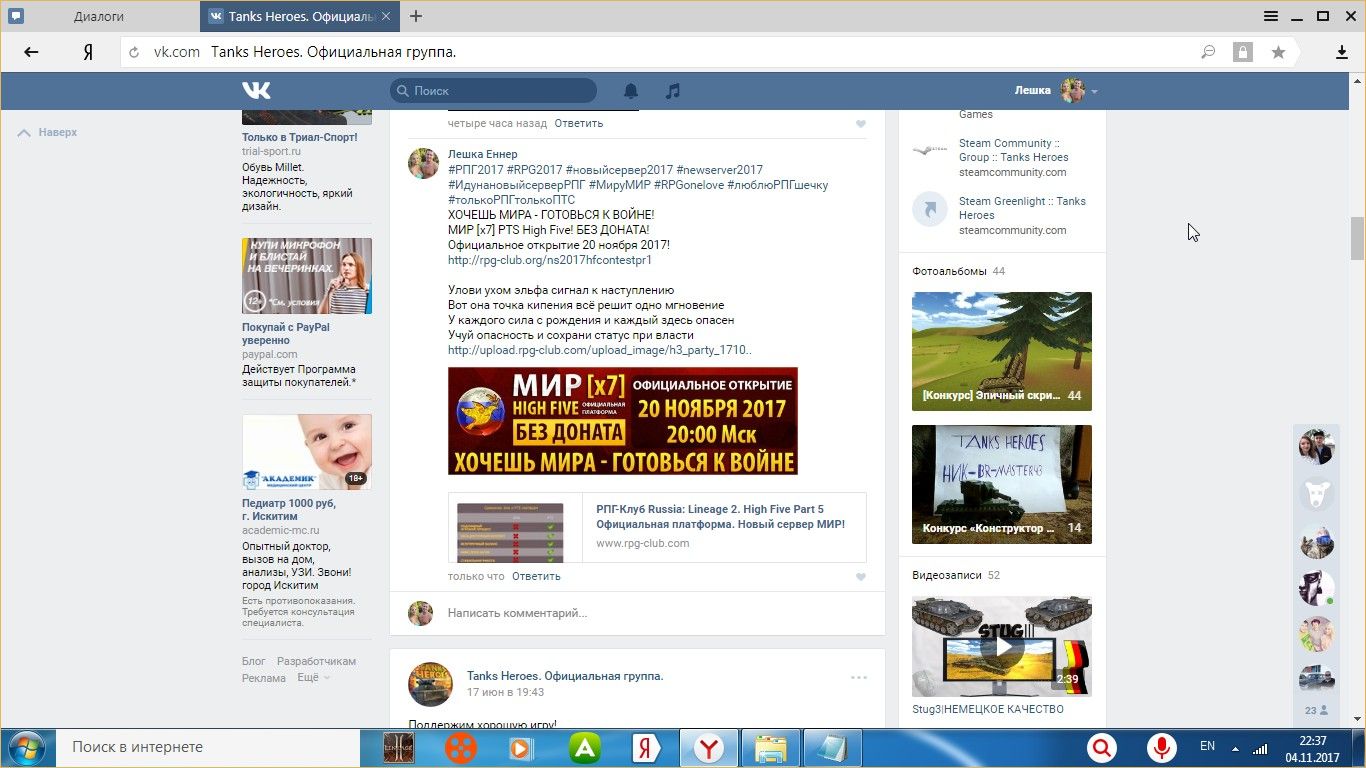Click the Разработчикам footer link

(x=316, y=662)
